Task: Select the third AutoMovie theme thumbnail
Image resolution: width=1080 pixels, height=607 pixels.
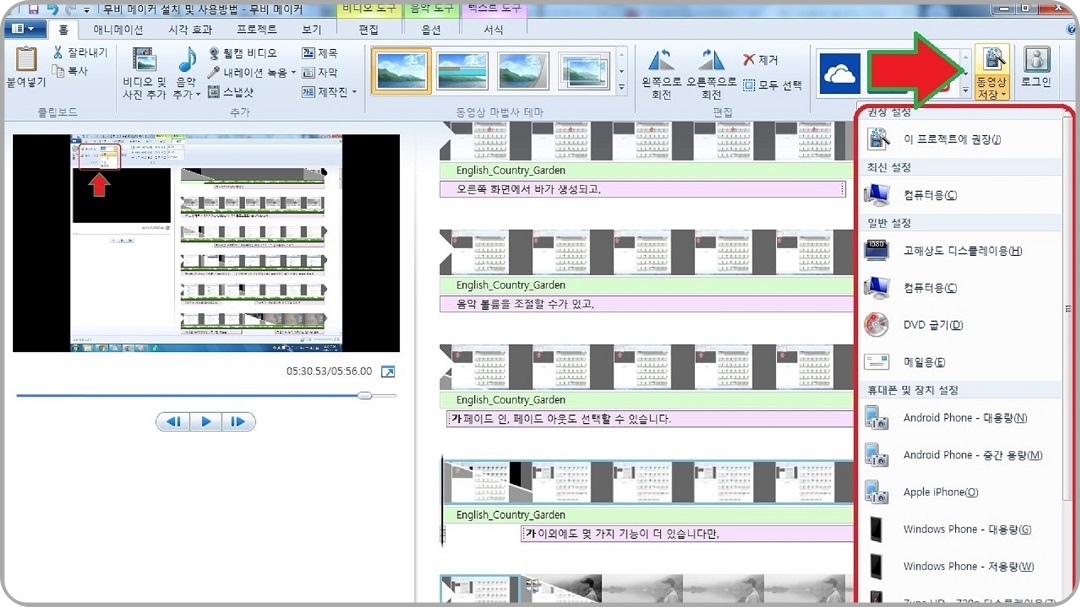Action: coord(523,70)
